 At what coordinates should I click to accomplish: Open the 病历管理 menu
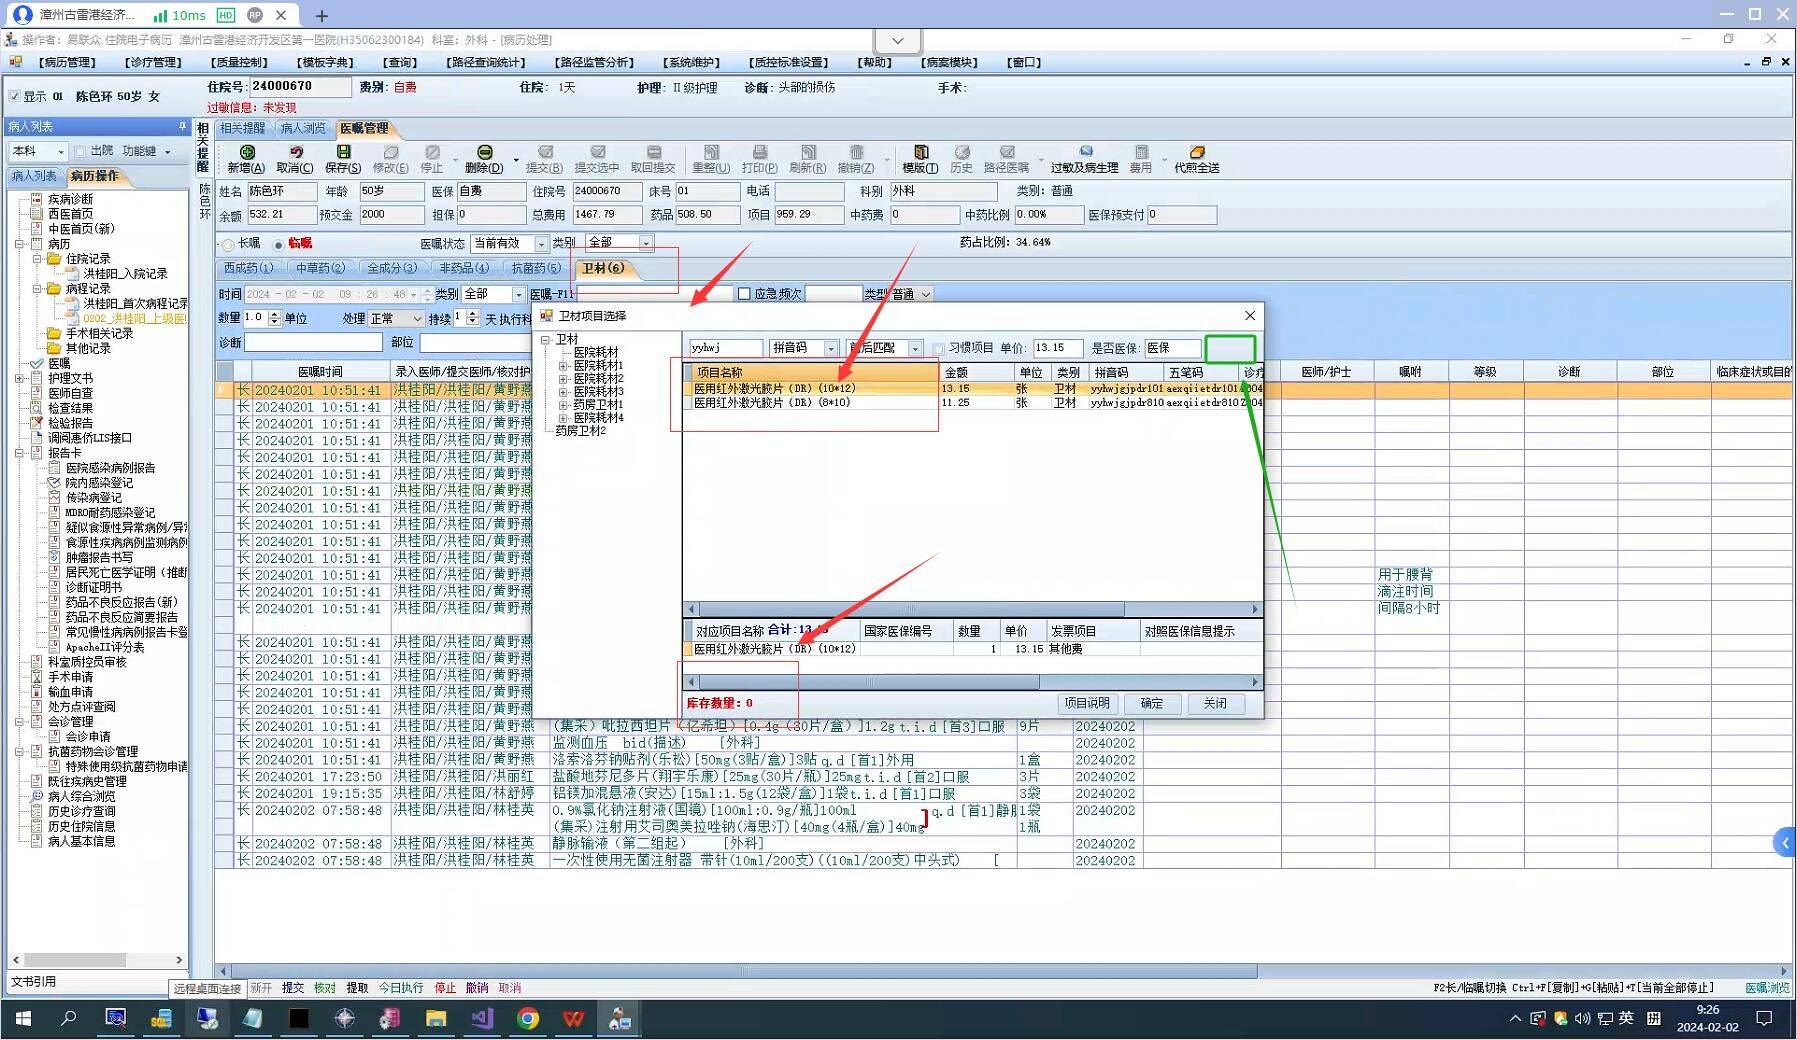coord(67,62)
